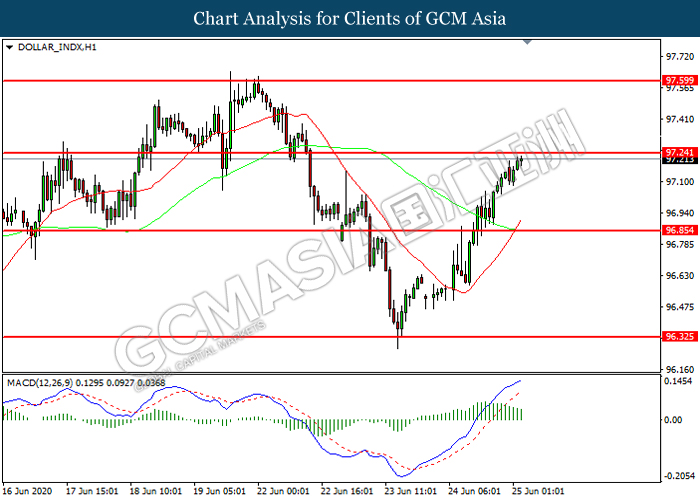Click the 25 Jun 01:01 time label
700x500 pixels.
[x=538, y=491]
